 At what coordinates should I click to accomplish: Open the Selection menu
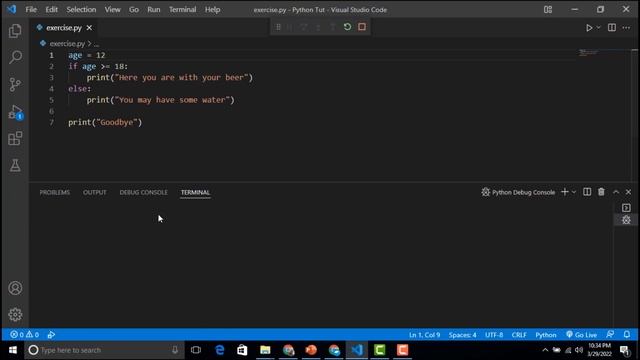[x=81, y=9]
